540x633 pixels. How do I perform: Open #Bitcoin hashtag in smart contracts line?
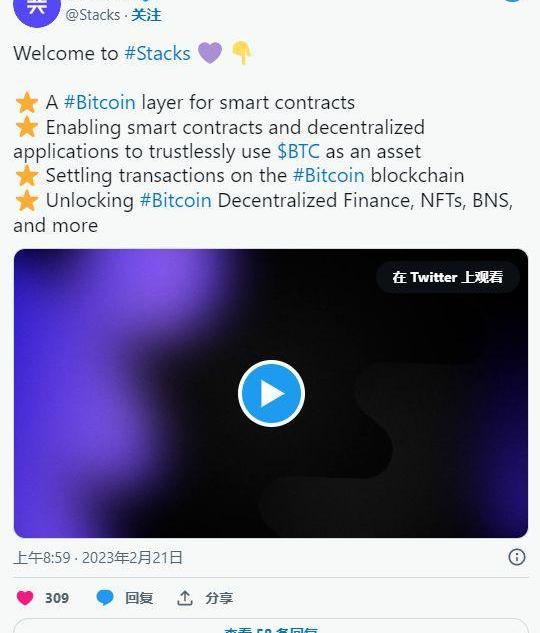pos(100,102)
